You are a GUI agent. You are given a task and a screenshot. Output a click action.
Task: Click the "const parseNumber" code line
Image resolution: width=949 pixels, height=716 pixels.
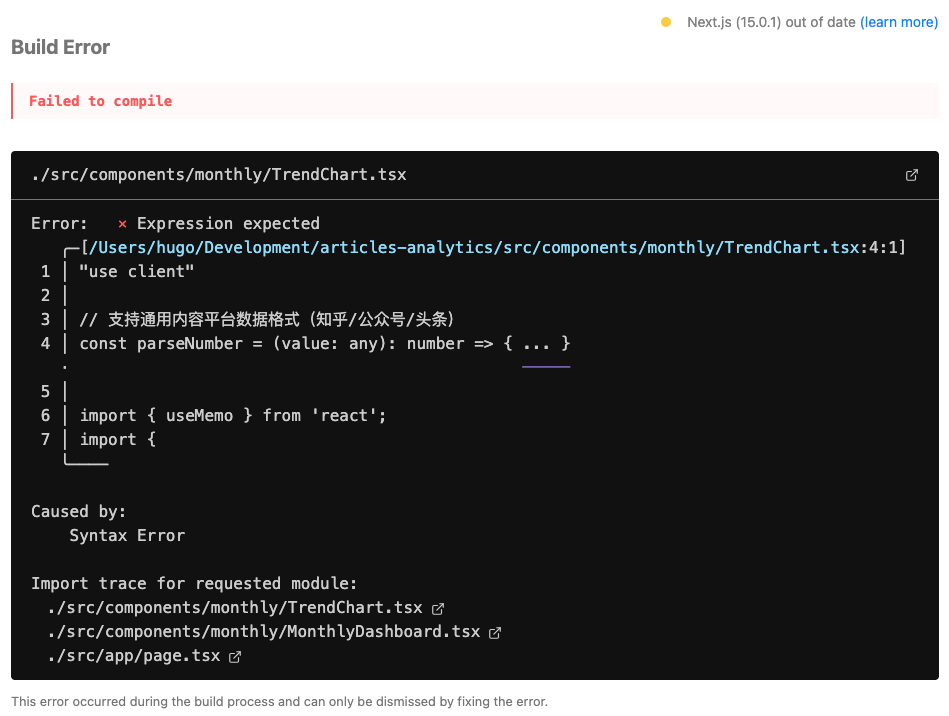click(325, 344)
